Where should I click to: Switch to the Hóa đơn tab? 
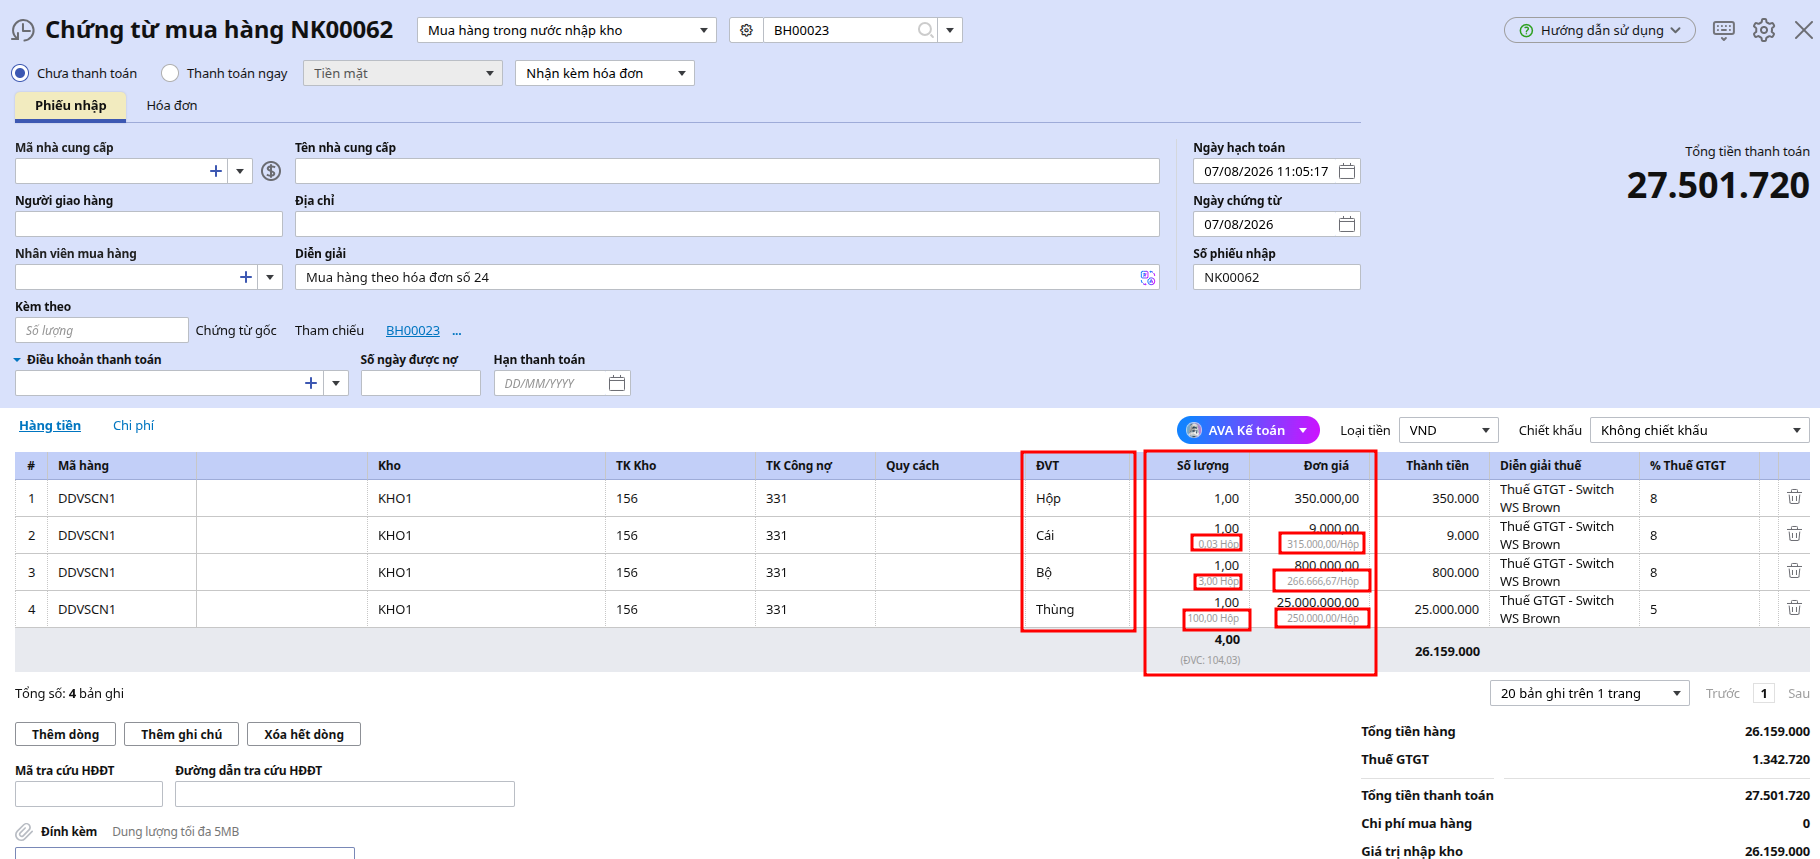(x=172, y=105)
